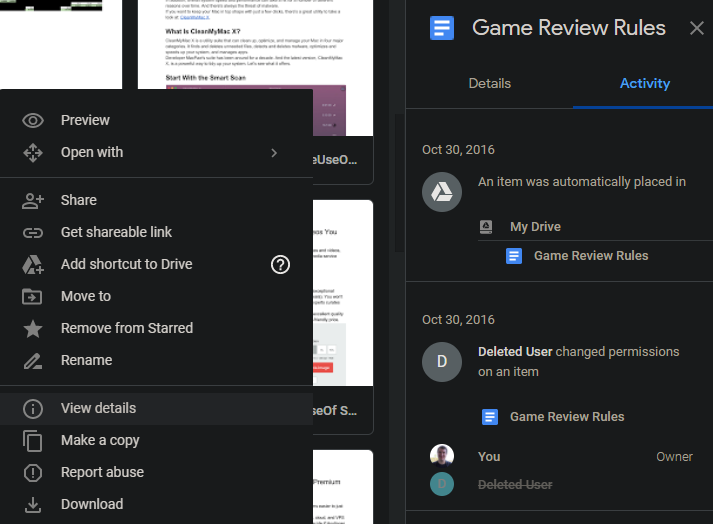Image resolution: width=713 pixels, height=524 pixels.
Task: Select Move to from context menu
Action: [x=86, y=296]
